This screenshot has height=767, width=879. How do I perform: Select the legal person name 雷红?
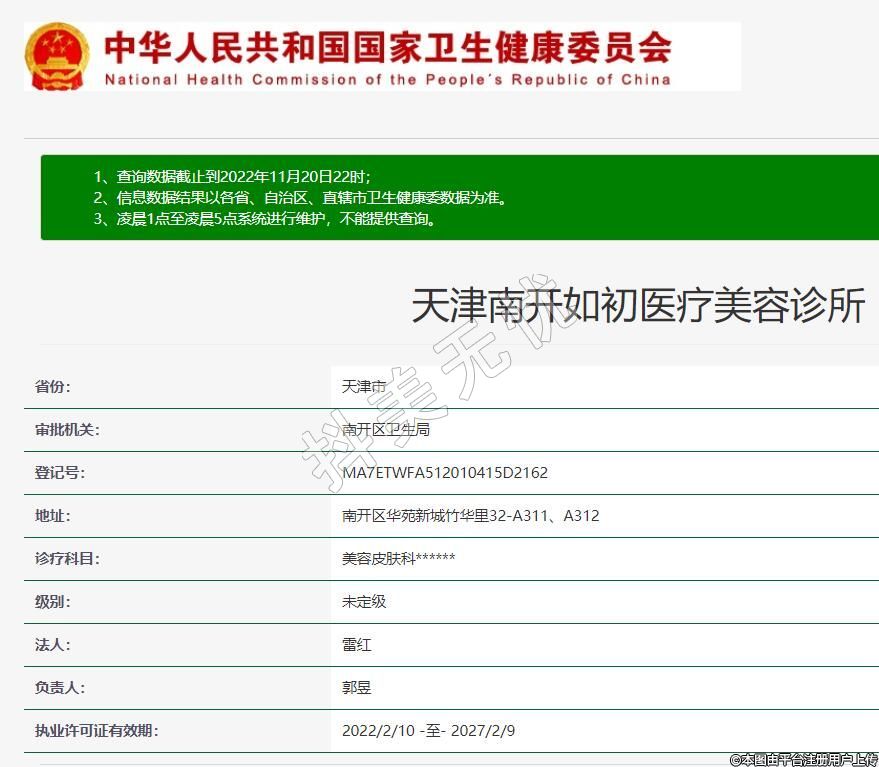coord(357,645)
